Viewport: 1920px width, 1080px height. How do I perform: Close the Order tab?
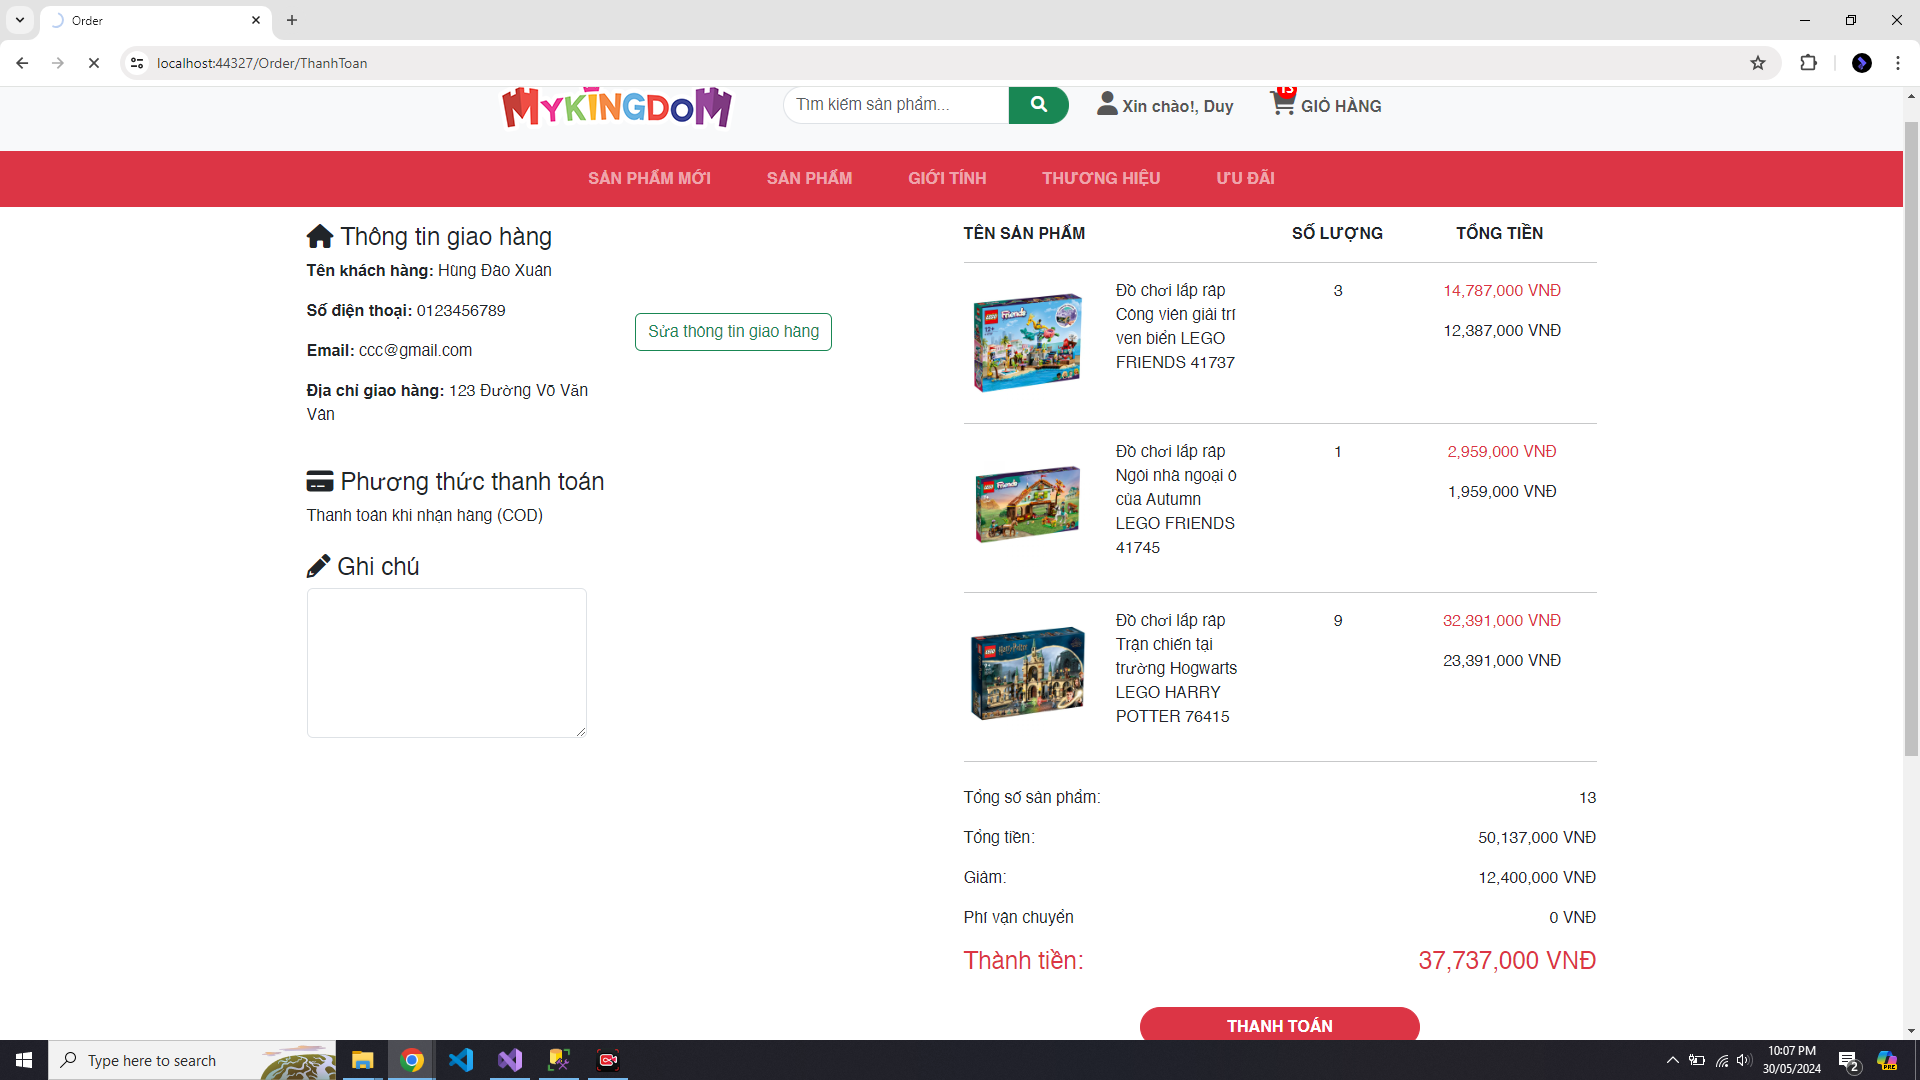[256, 20]
